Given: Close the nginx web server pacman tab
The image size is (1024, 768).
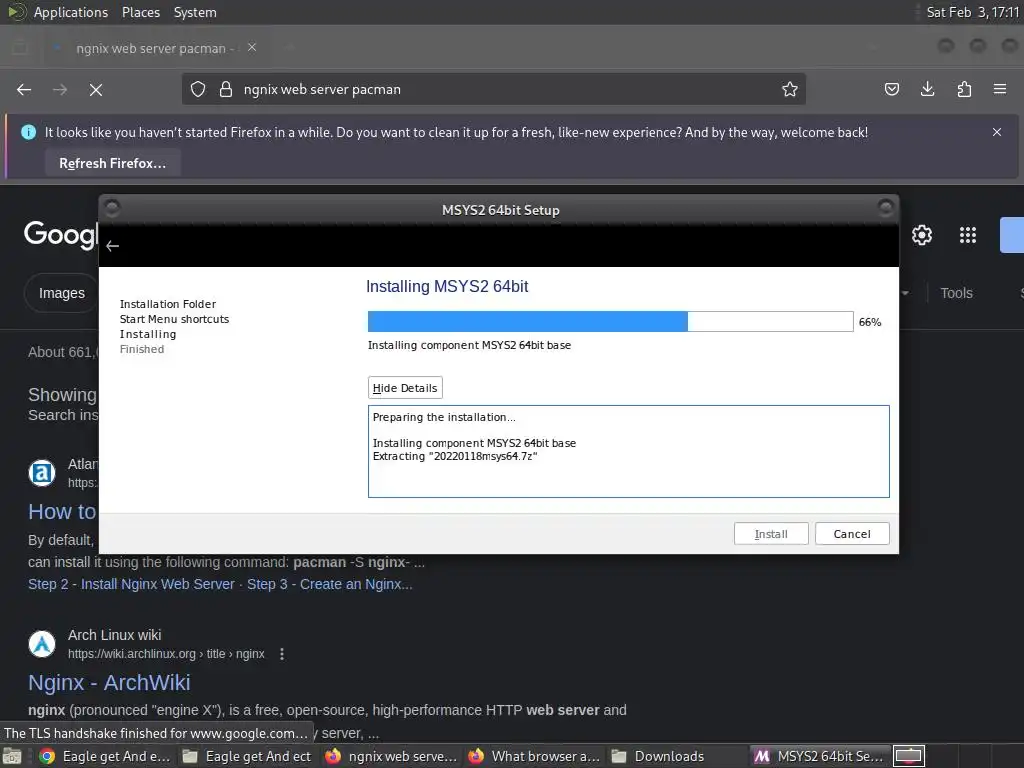Looking at the screenshot, I should click(x=252, y=48).
